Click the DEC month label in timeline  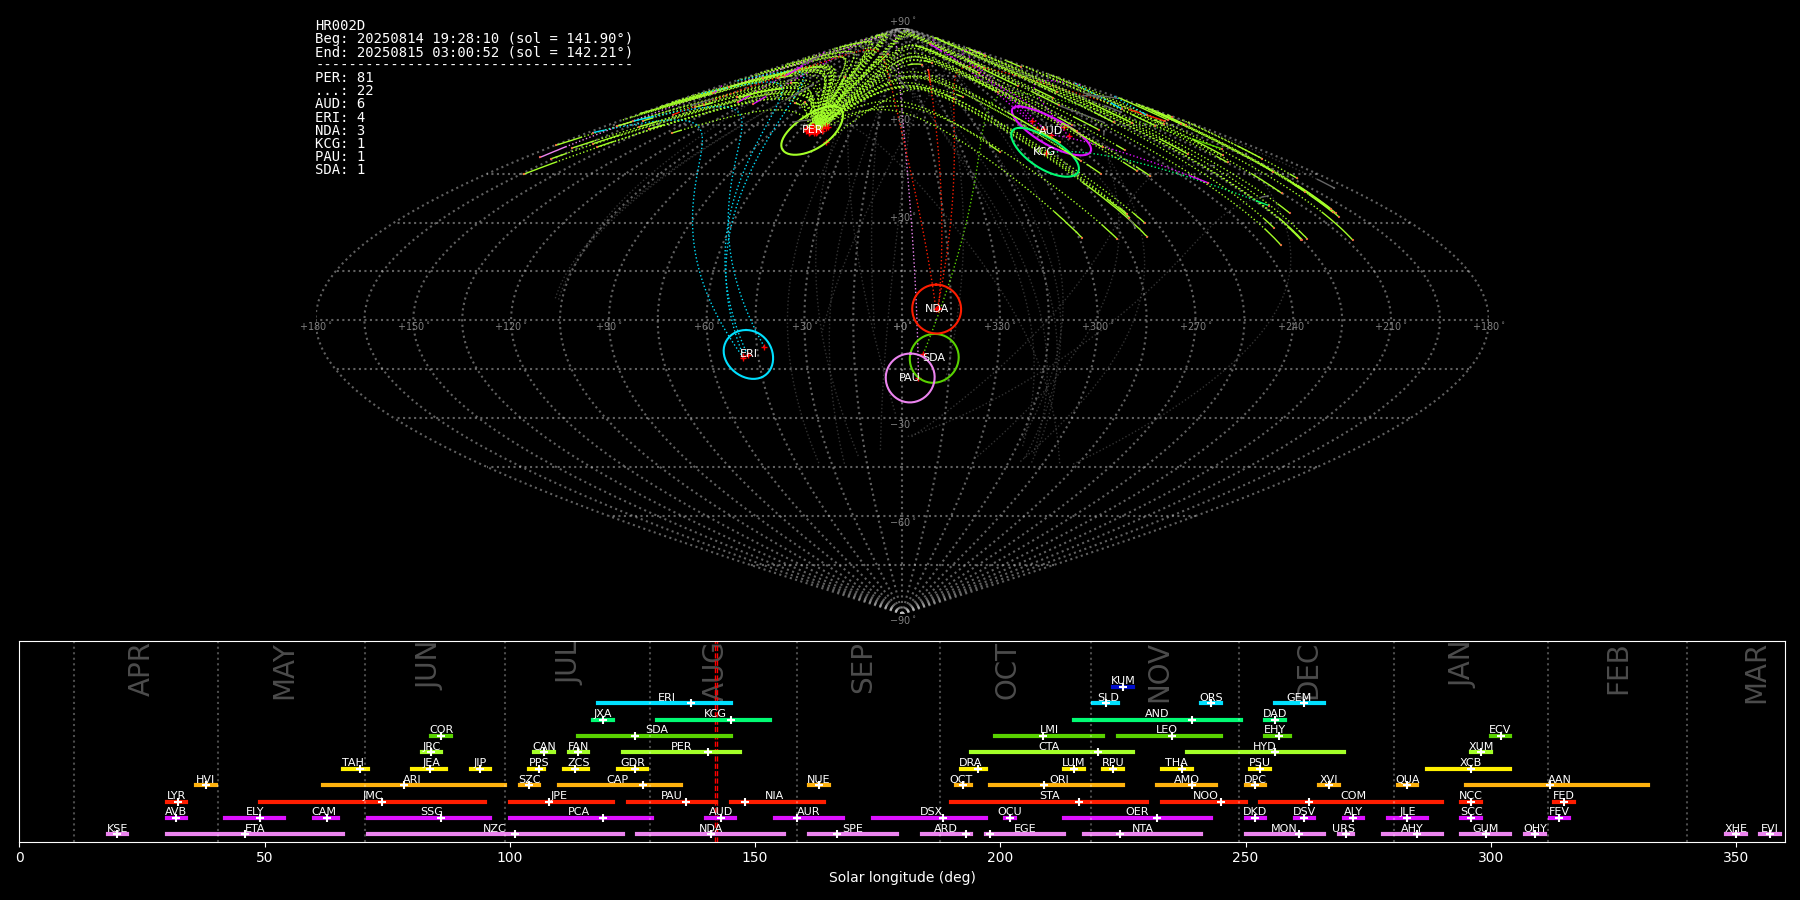pyautogui.click(x=1308, y=672)
